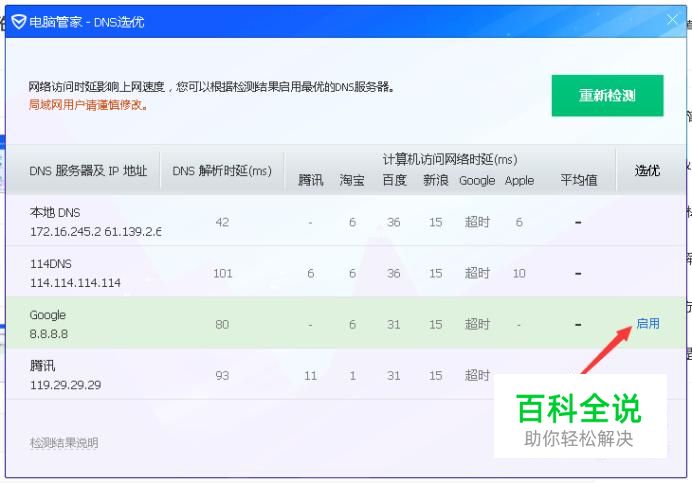
Task: Click the 淘宝 sub-column header
Action: [352, 180]
